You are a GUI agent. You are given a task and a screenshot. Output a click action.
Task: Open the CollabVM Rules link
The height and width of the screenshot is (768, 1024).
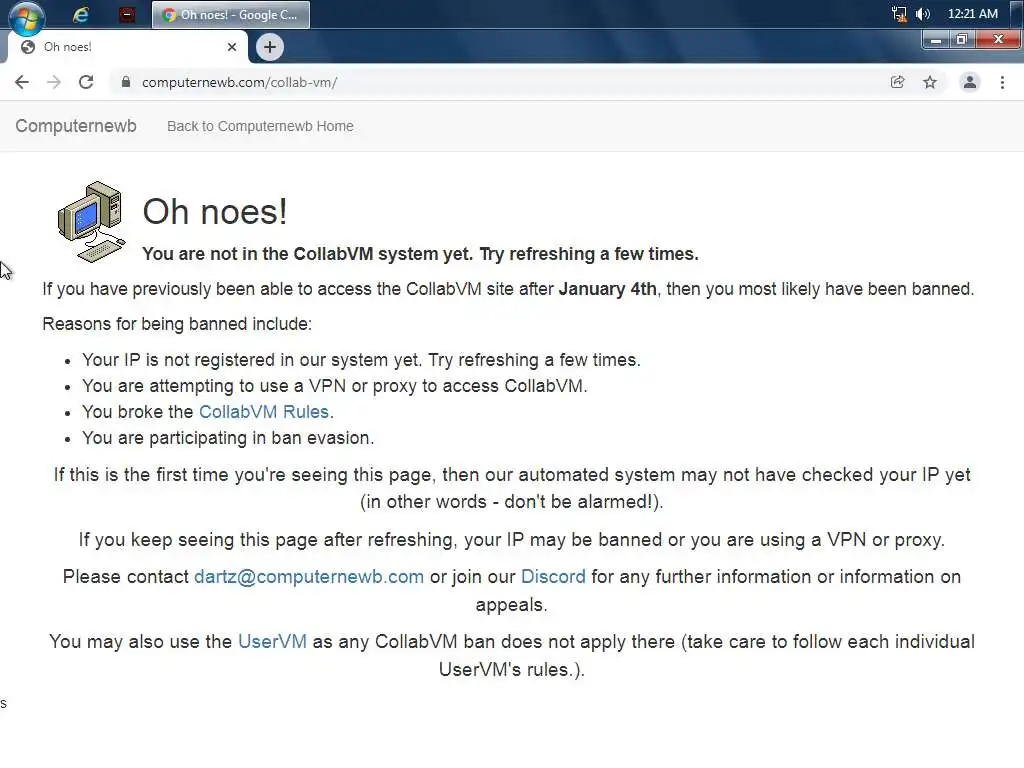tap(264, 412)
